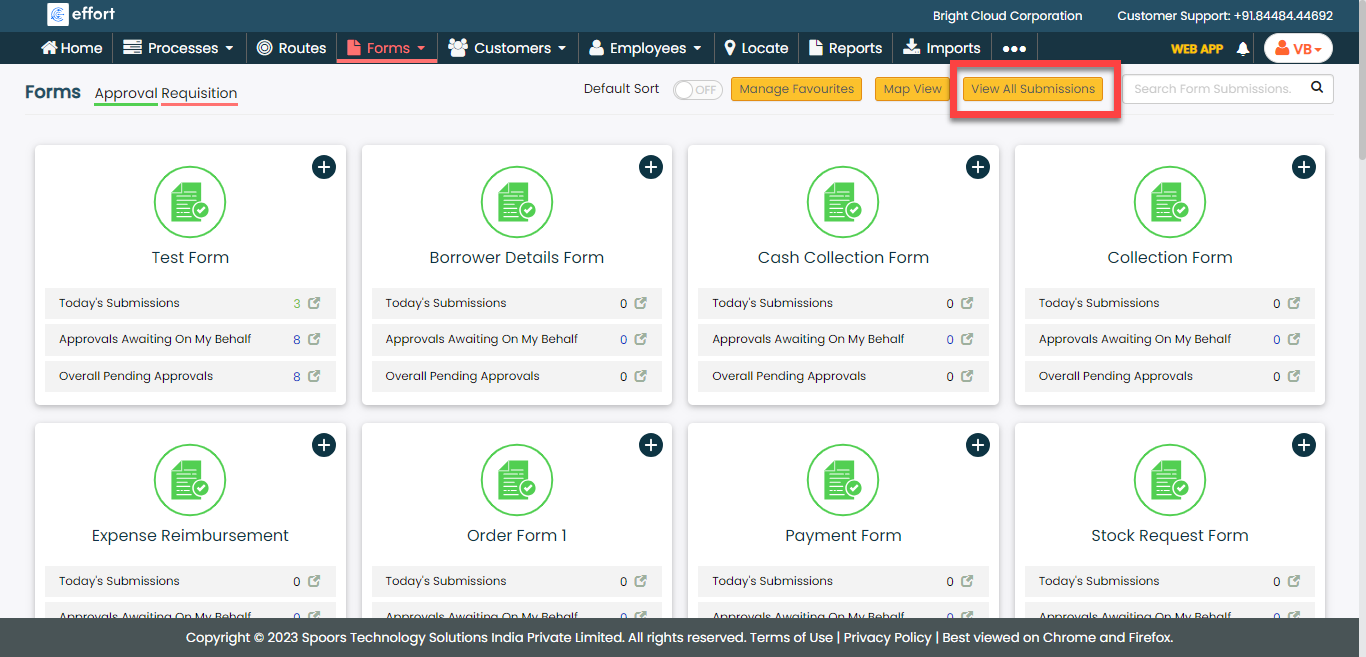Click plus icon on Test Form card
Viewport: 1366px width, 657px height.
point(324,167)
